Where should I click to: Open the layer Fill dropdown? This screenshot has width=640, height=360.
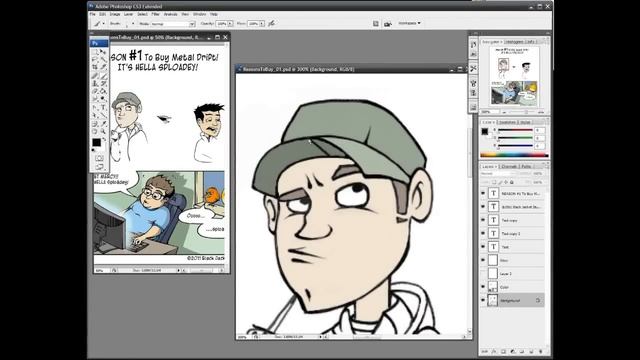(538, 182)
